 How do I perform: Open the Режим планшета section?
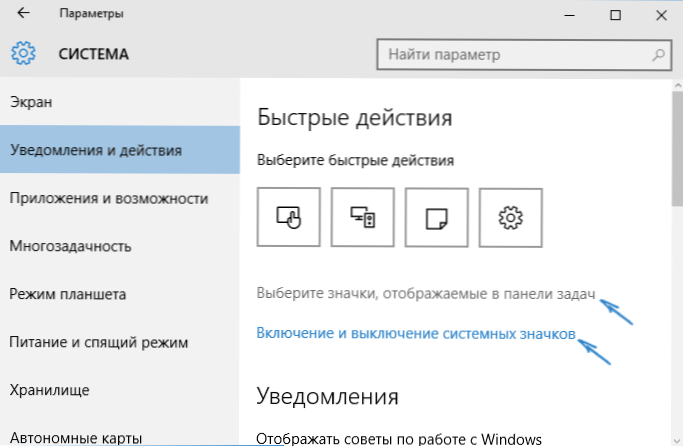[120, 294]
